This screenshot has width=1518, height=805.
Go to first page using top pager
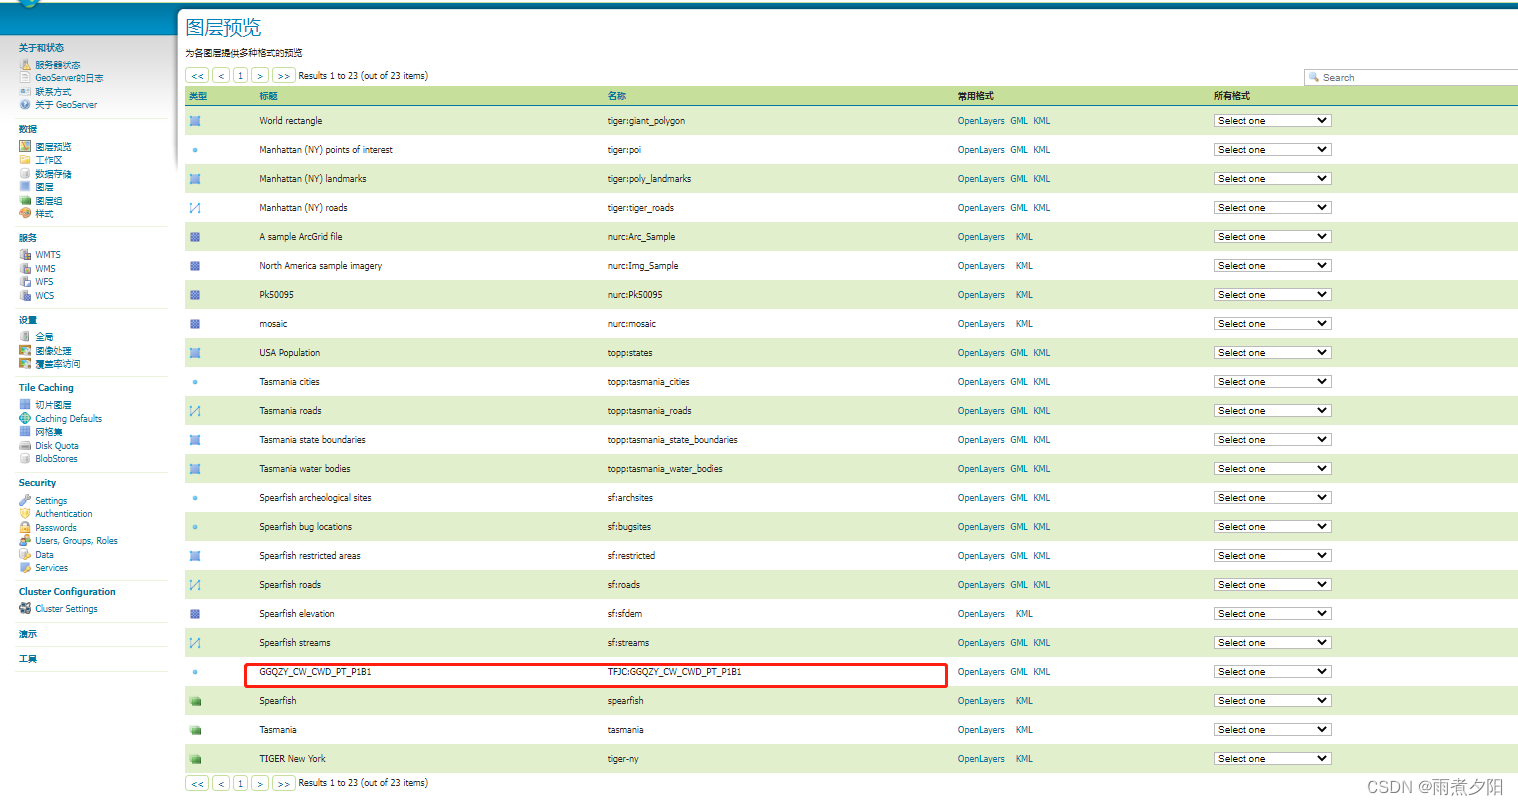197,76
